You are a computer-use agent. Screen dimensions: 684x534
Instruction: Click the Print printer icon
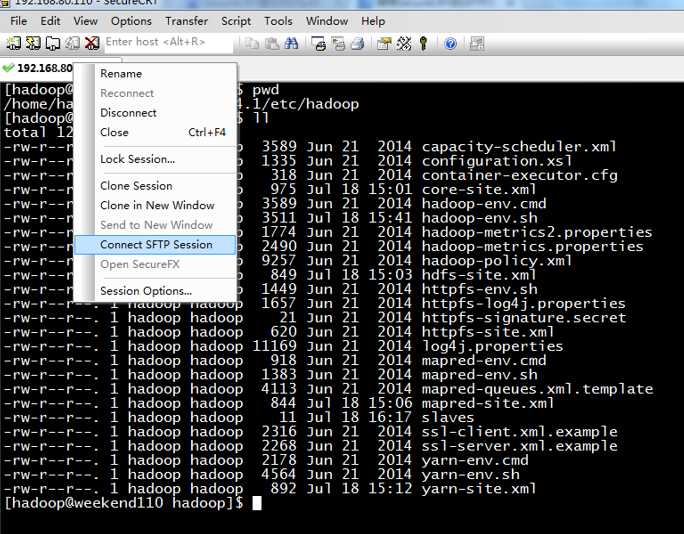point(358,43)
